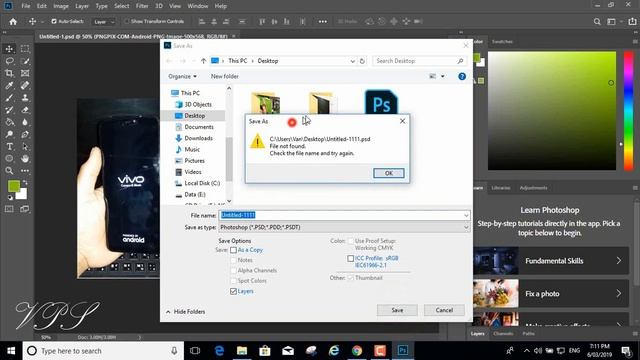Toggle the Auto-Select checkbox

pyautogui.click(x=54, y=21)
